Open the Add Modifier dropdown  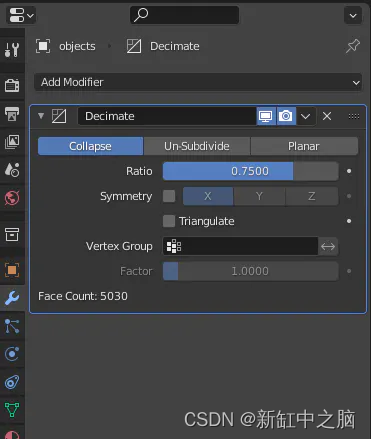point(198,82)
